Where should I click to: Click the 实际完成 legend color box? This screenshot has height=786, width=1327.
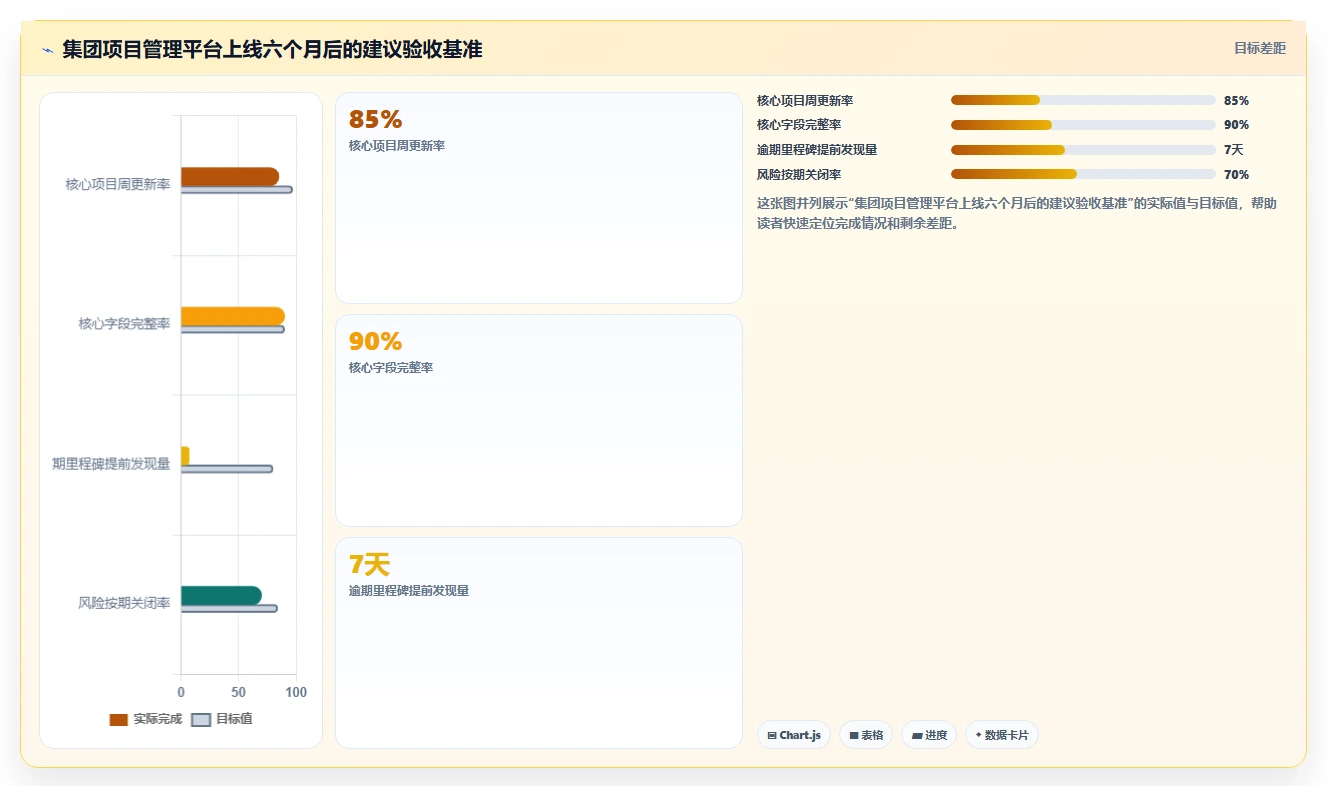[x=119, y=720]
